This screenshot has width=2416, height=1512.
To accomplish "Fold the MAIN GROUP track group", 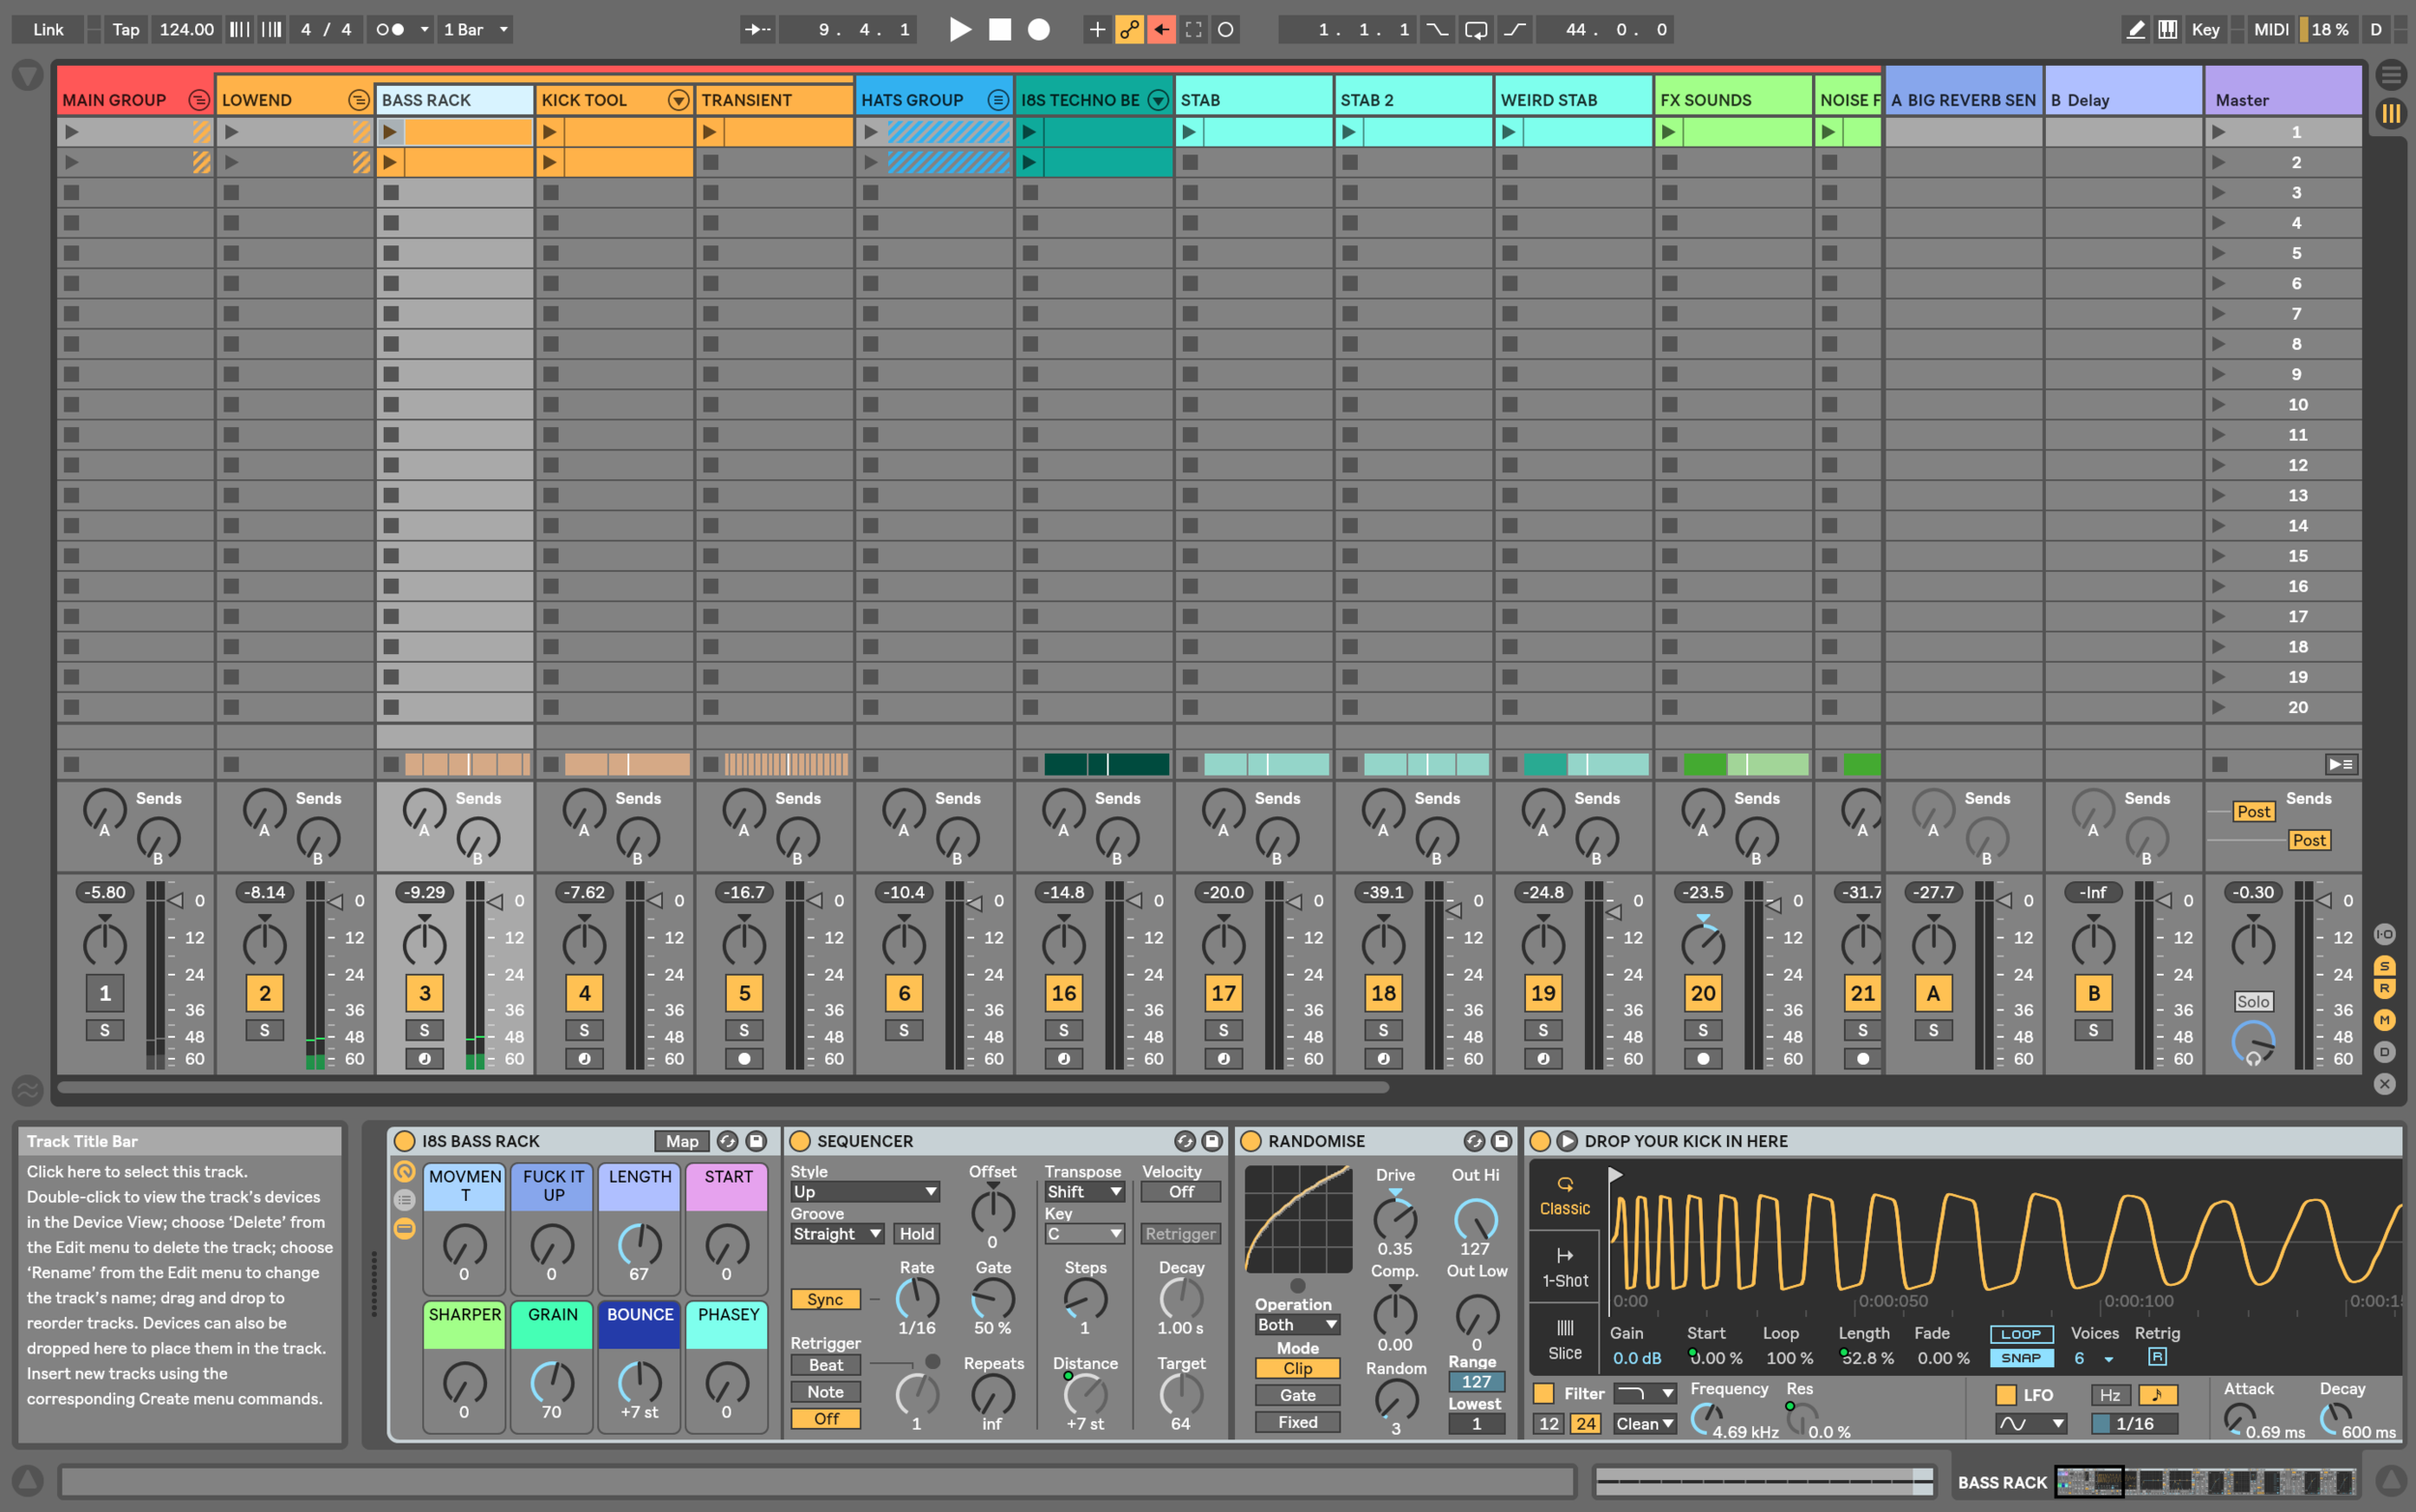I will (x=198, y=100).
